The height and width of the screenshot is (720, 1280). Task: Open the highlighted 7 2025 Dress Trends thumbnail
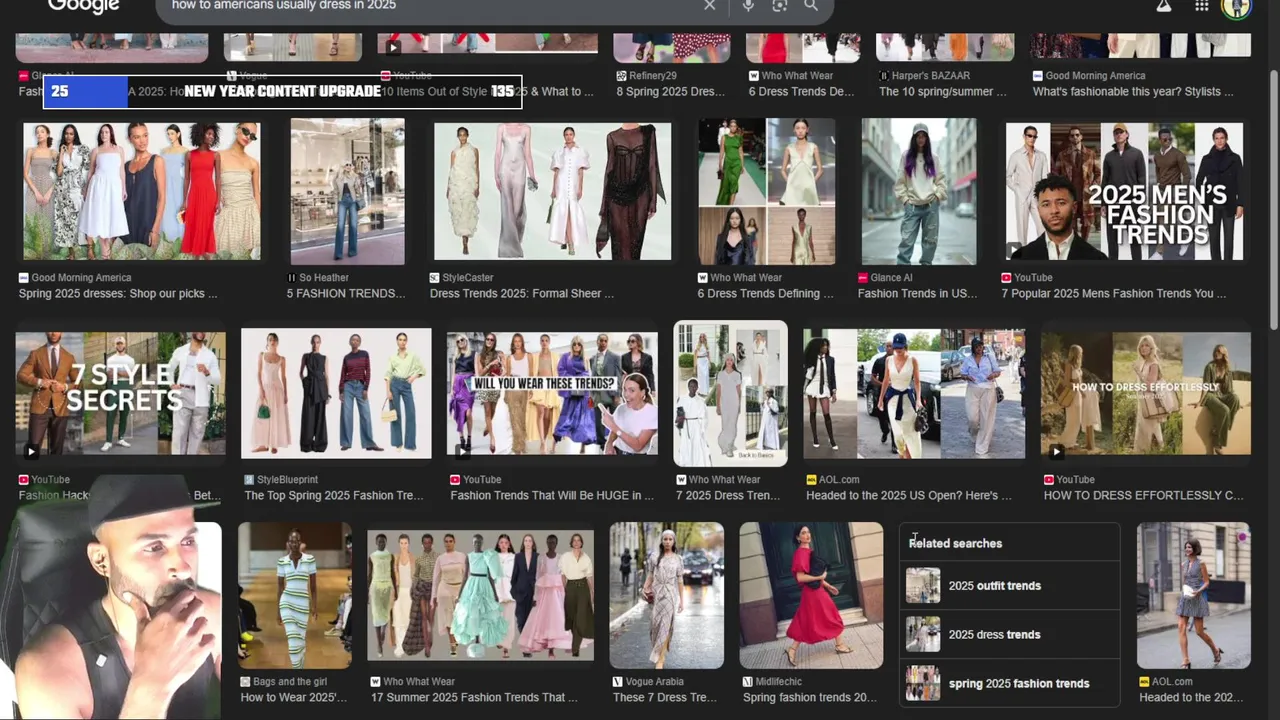(x=730, y=394)
